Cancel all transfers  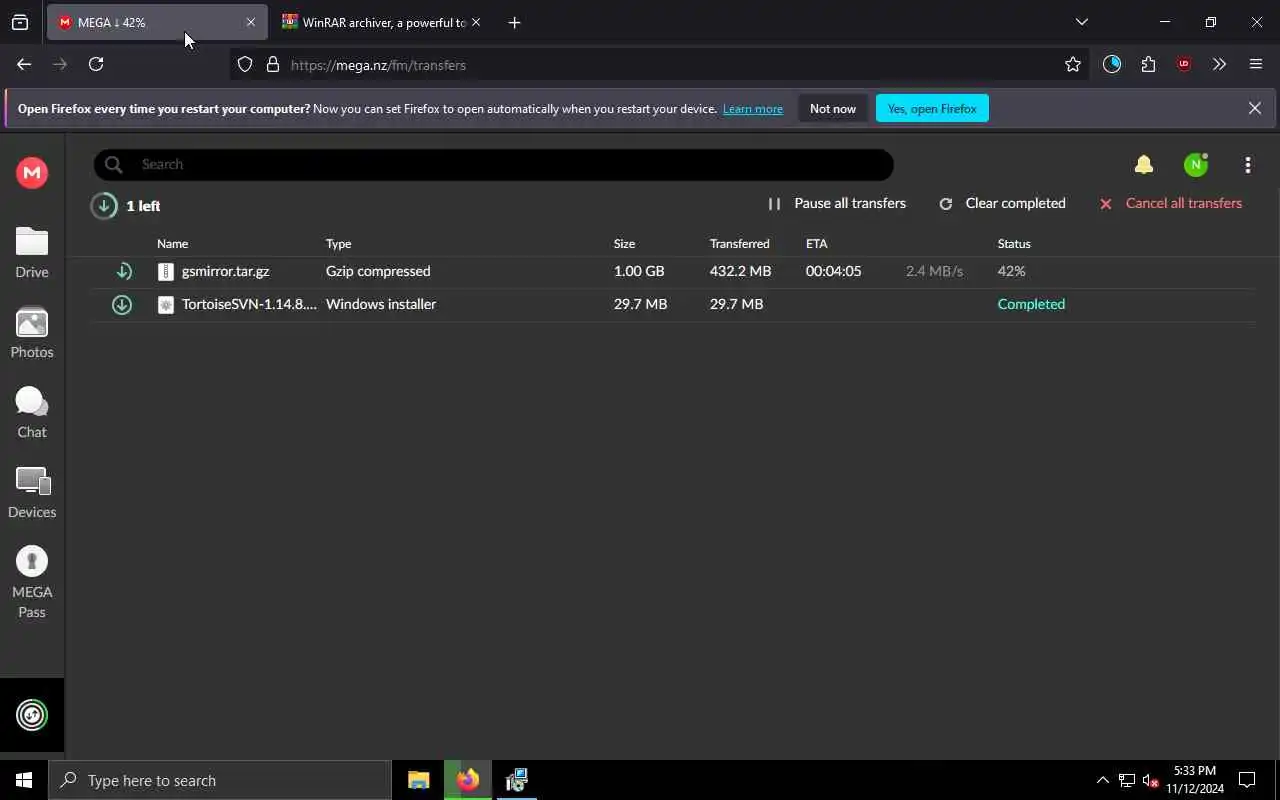[x=1171, y=203]
